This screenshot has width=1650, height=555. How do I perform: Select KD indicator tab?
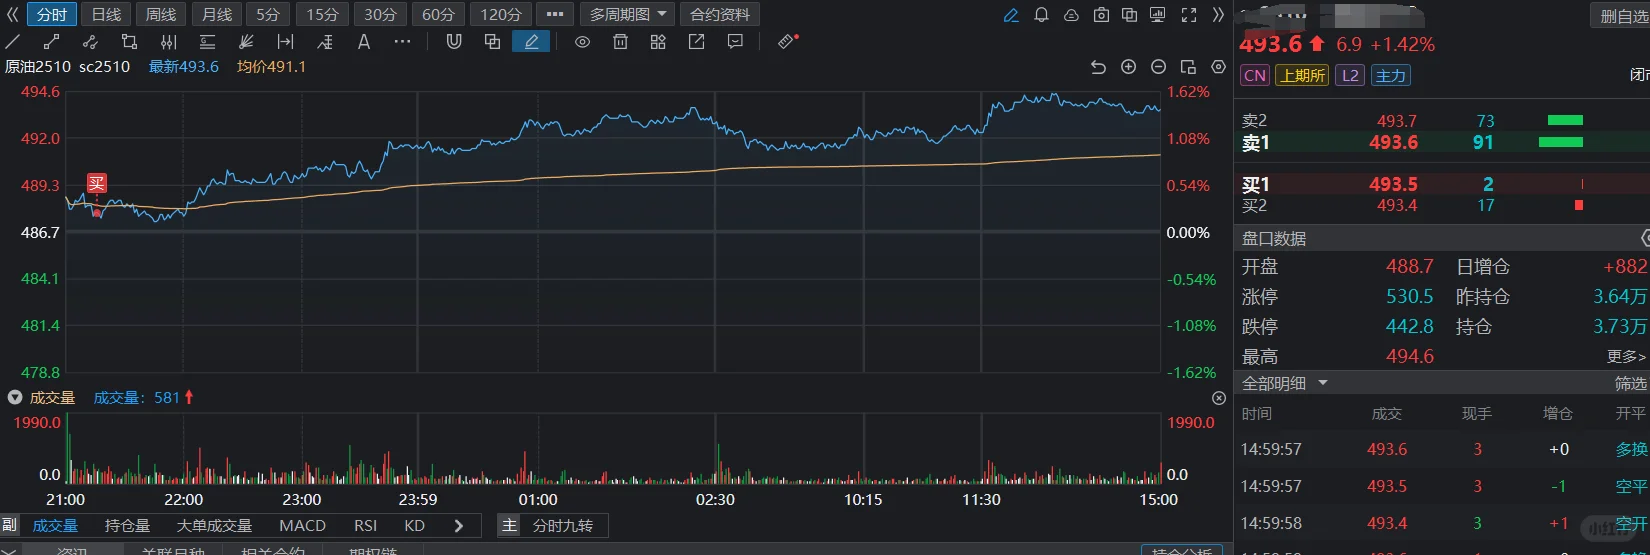click(x=414, y=526)
